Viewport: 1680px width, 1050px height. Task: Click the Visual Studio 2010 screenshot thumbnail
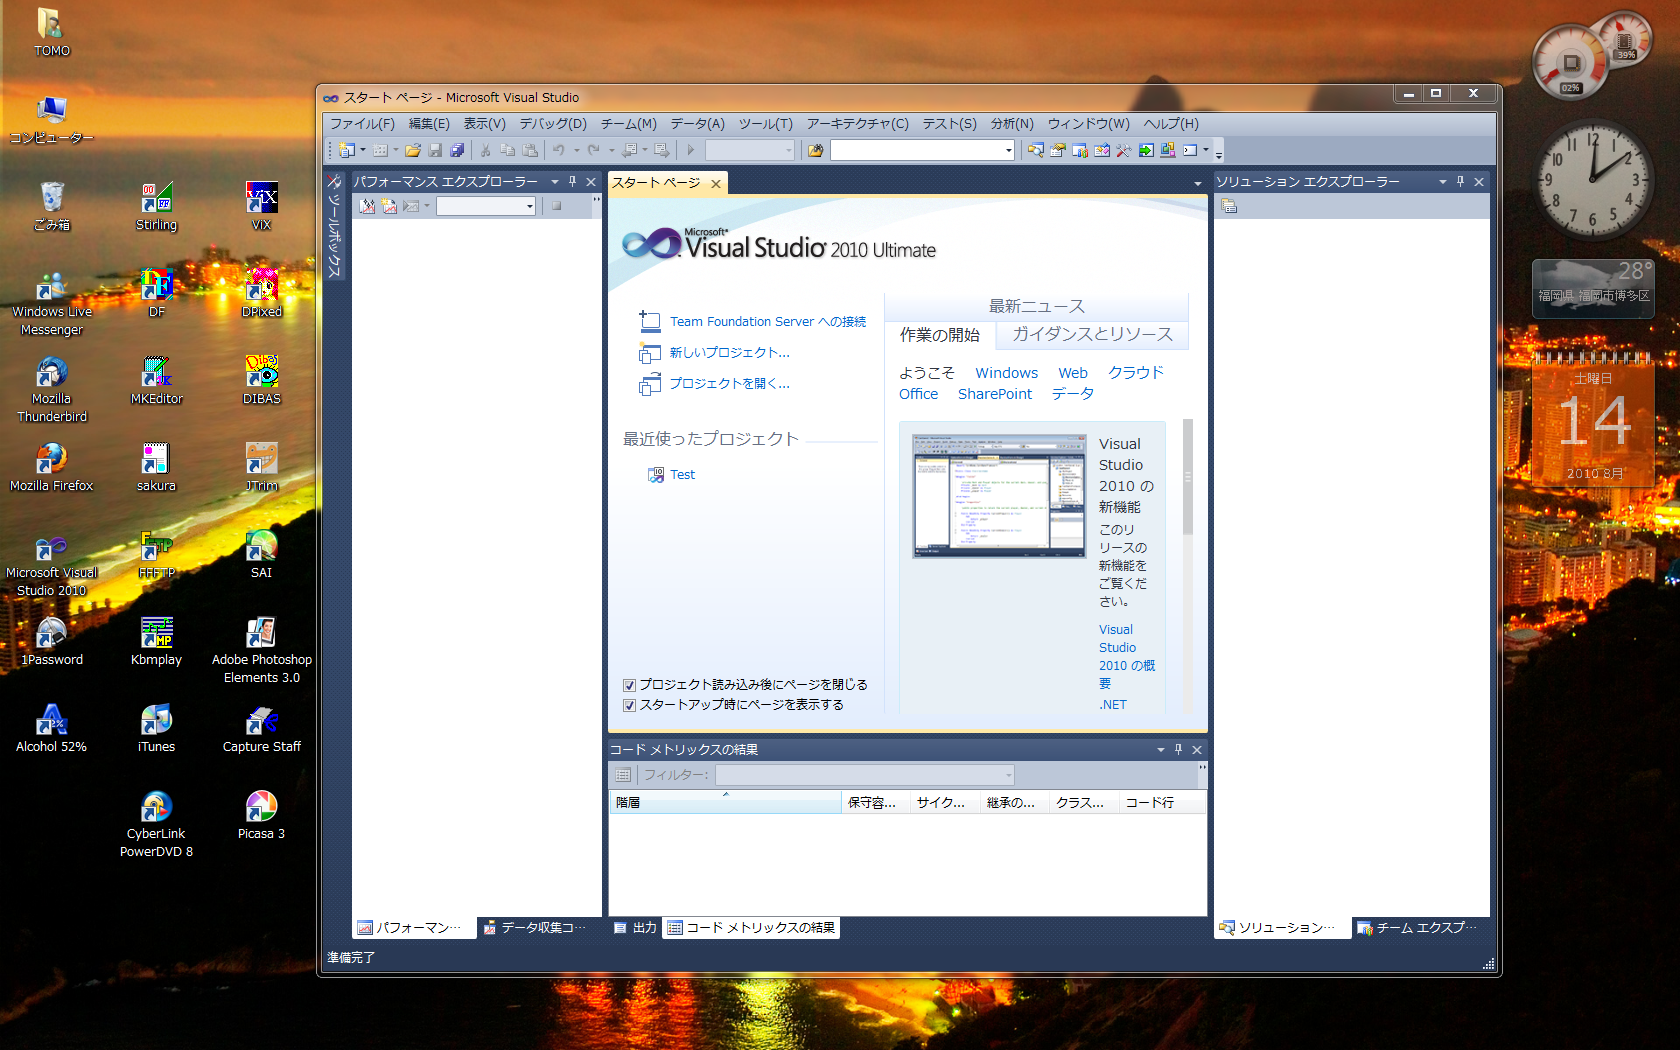(x=998, y=495)
